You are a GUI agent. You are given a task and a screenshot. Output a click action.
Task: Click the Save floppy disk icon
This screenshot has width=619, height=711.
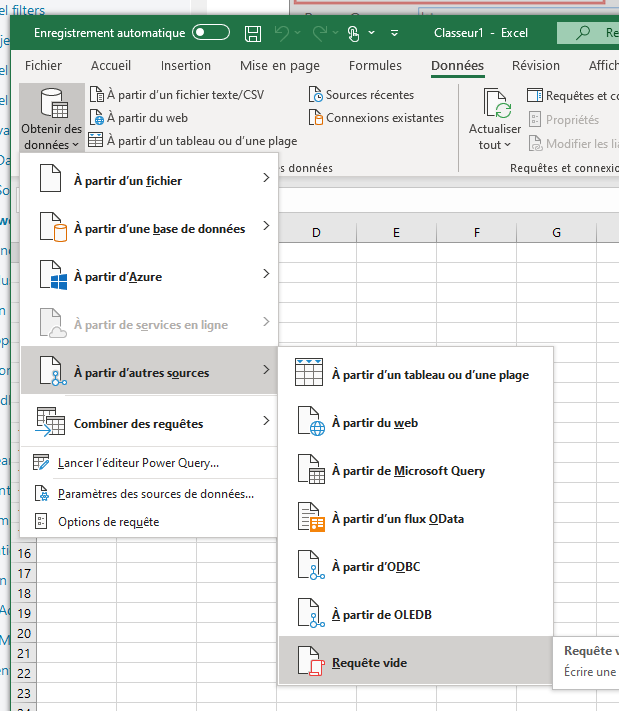click(253, 33)
